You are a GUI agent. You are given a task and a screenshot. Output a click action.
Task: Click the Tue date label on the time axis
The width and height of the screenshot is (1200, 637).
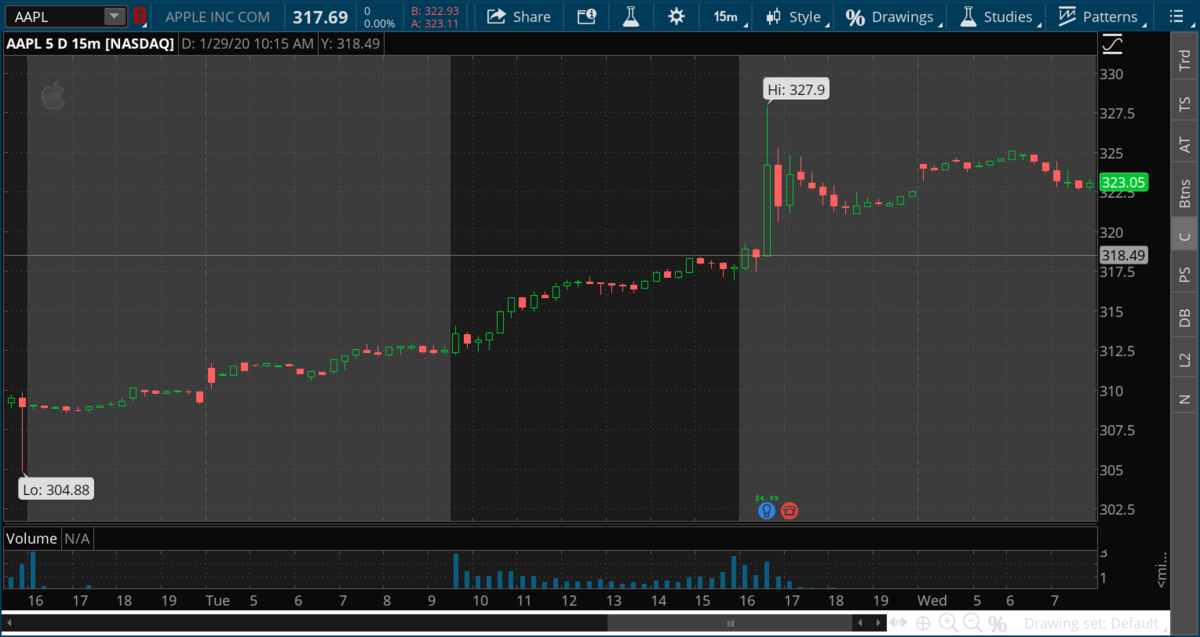point(218,600)
